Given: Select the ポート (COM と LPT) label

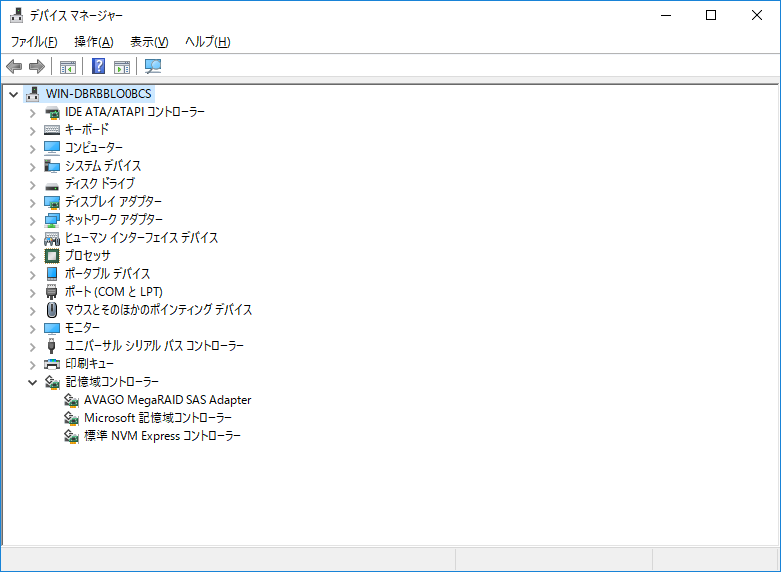Looking at the screenshot, I should coord(114,292).
